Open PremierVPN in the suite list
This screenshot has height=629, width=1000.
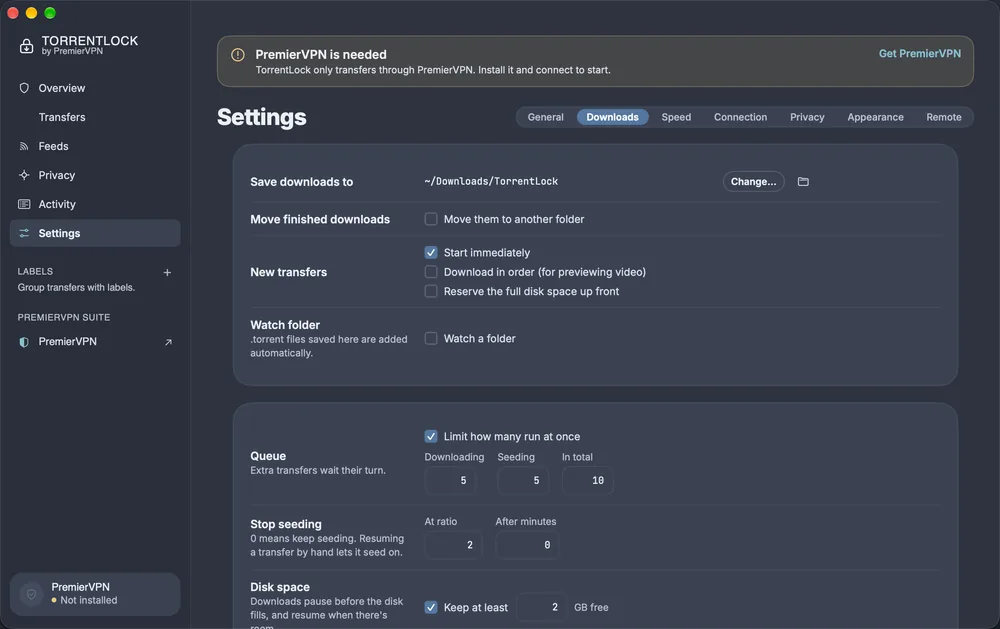coord(95,342)
